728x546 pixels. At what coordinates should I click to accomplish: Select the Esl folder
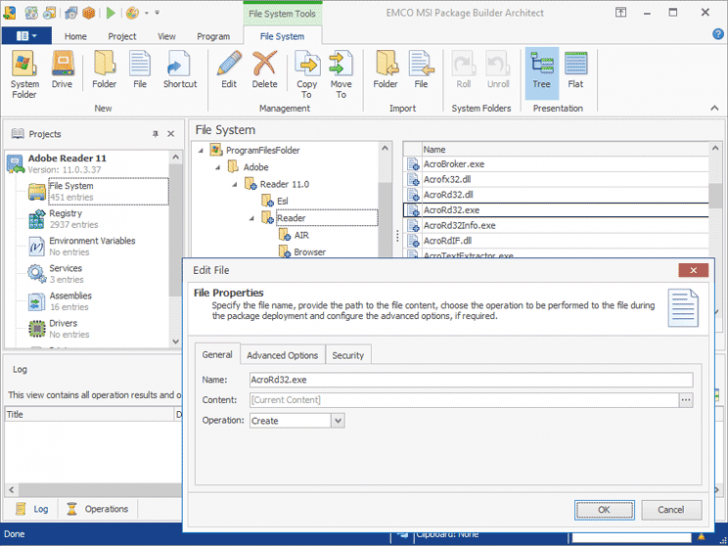pyautogui.click(x=282, y=201)
